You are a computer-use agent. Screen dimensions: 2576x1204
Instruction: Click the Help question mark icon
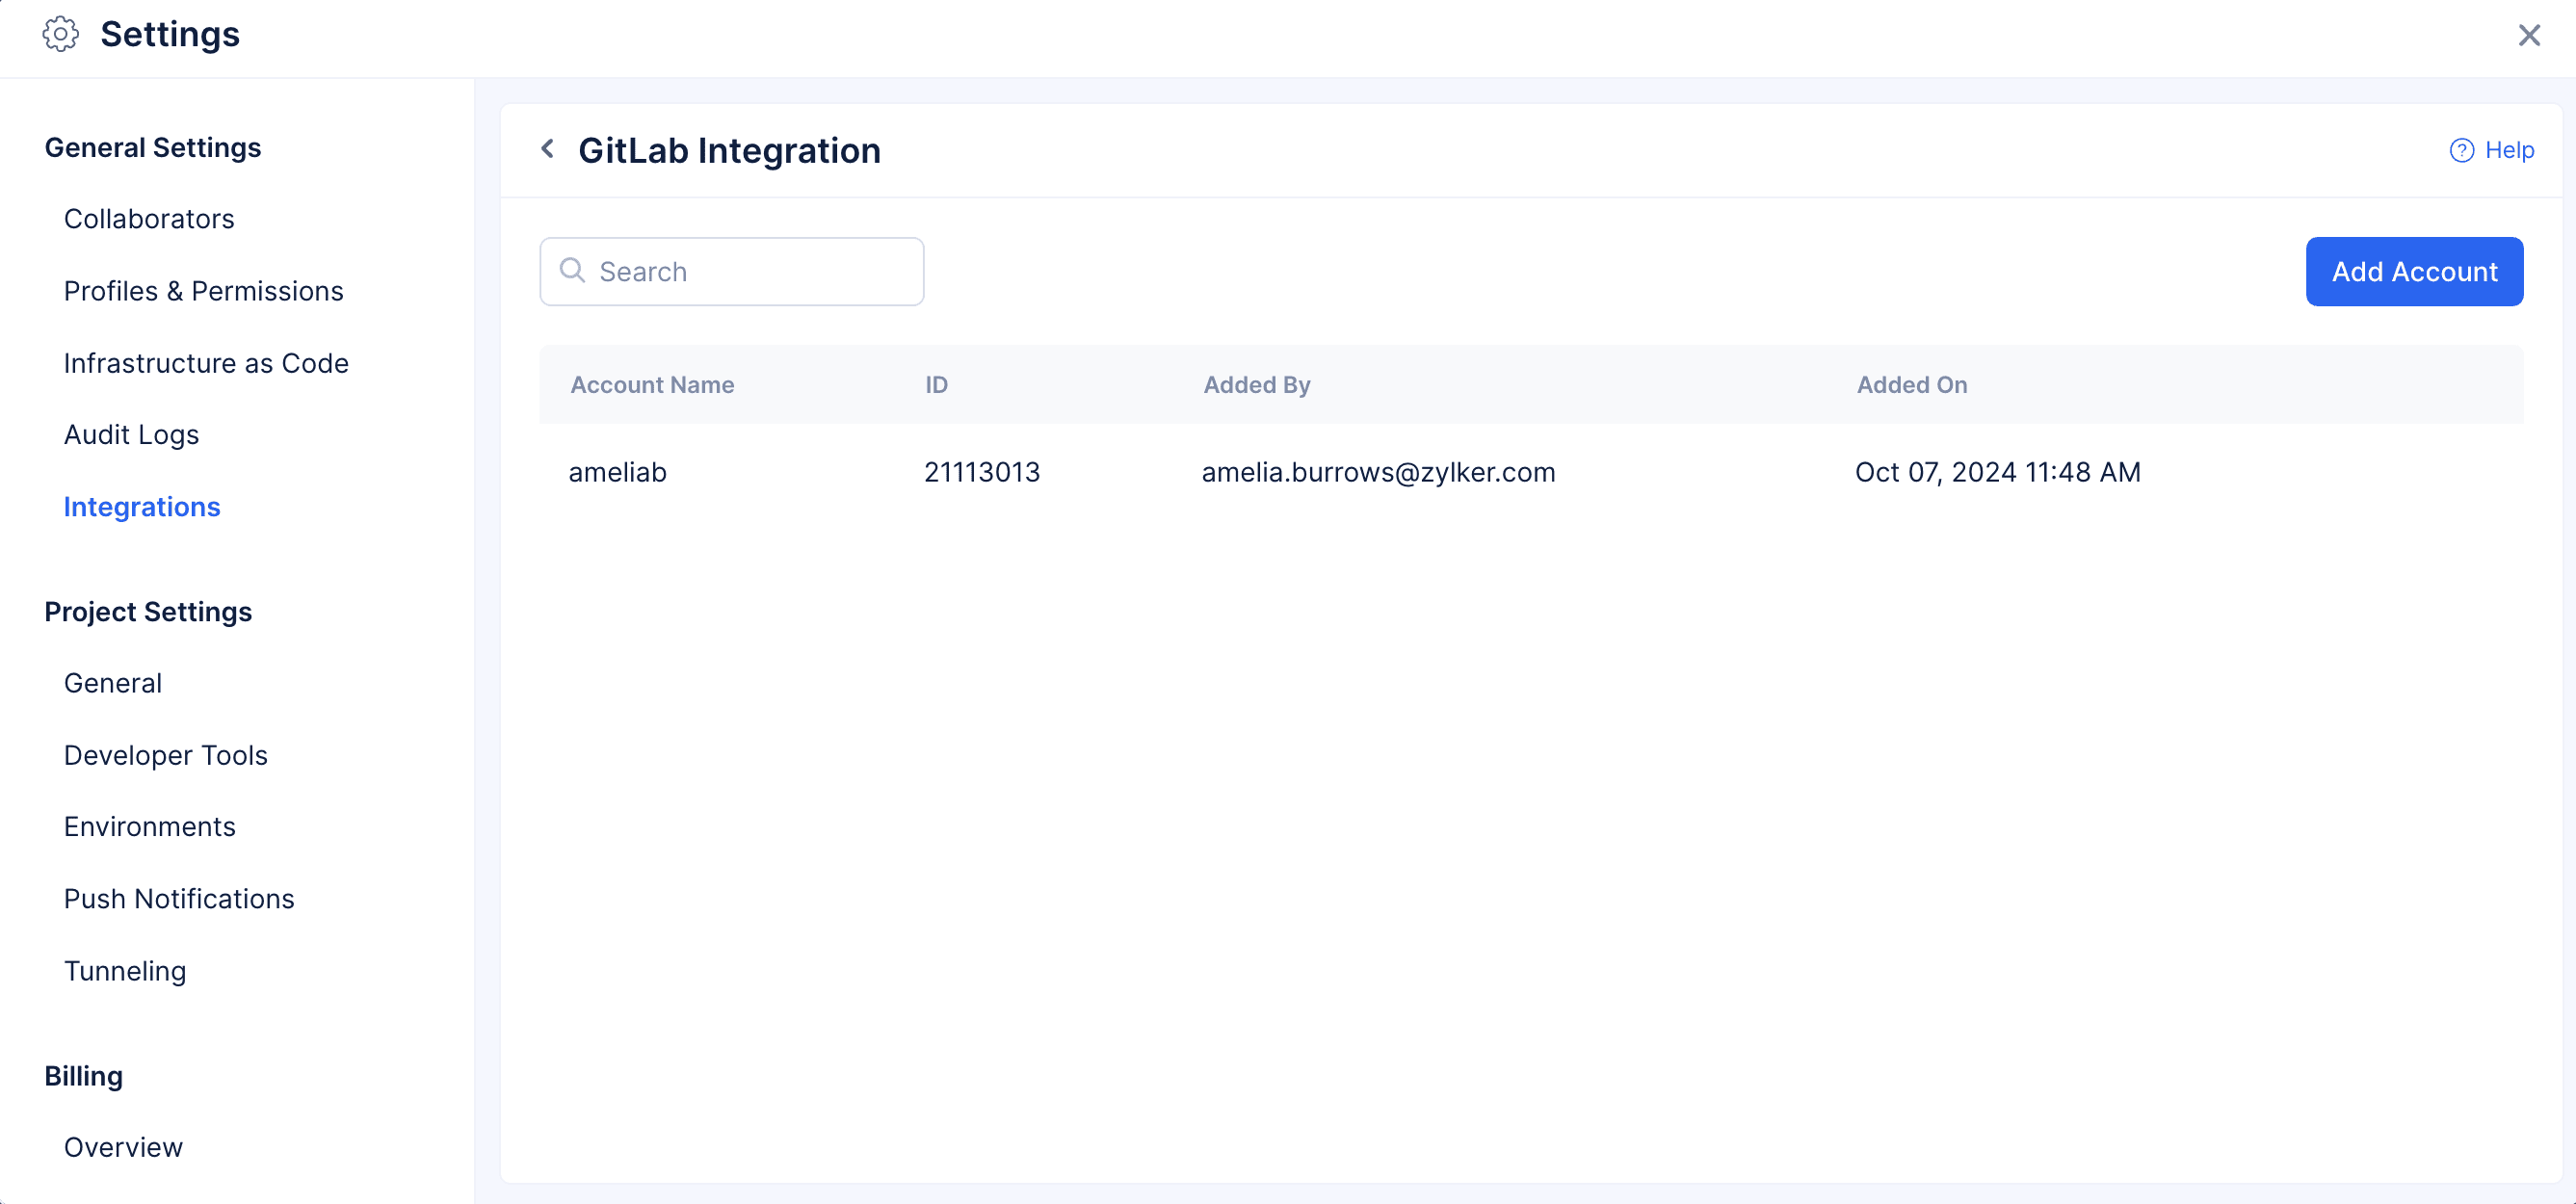click(2461, 150)
